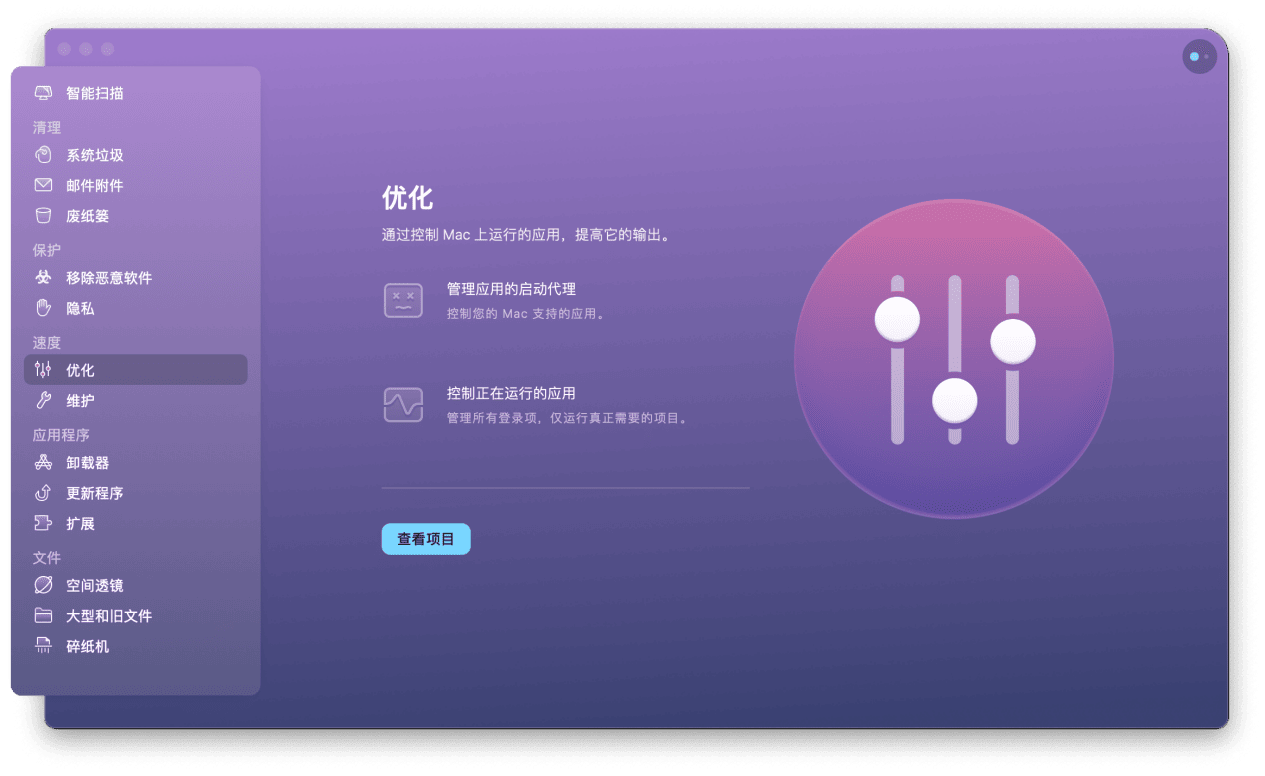Click the Shredder icon in sidebar

43,646
